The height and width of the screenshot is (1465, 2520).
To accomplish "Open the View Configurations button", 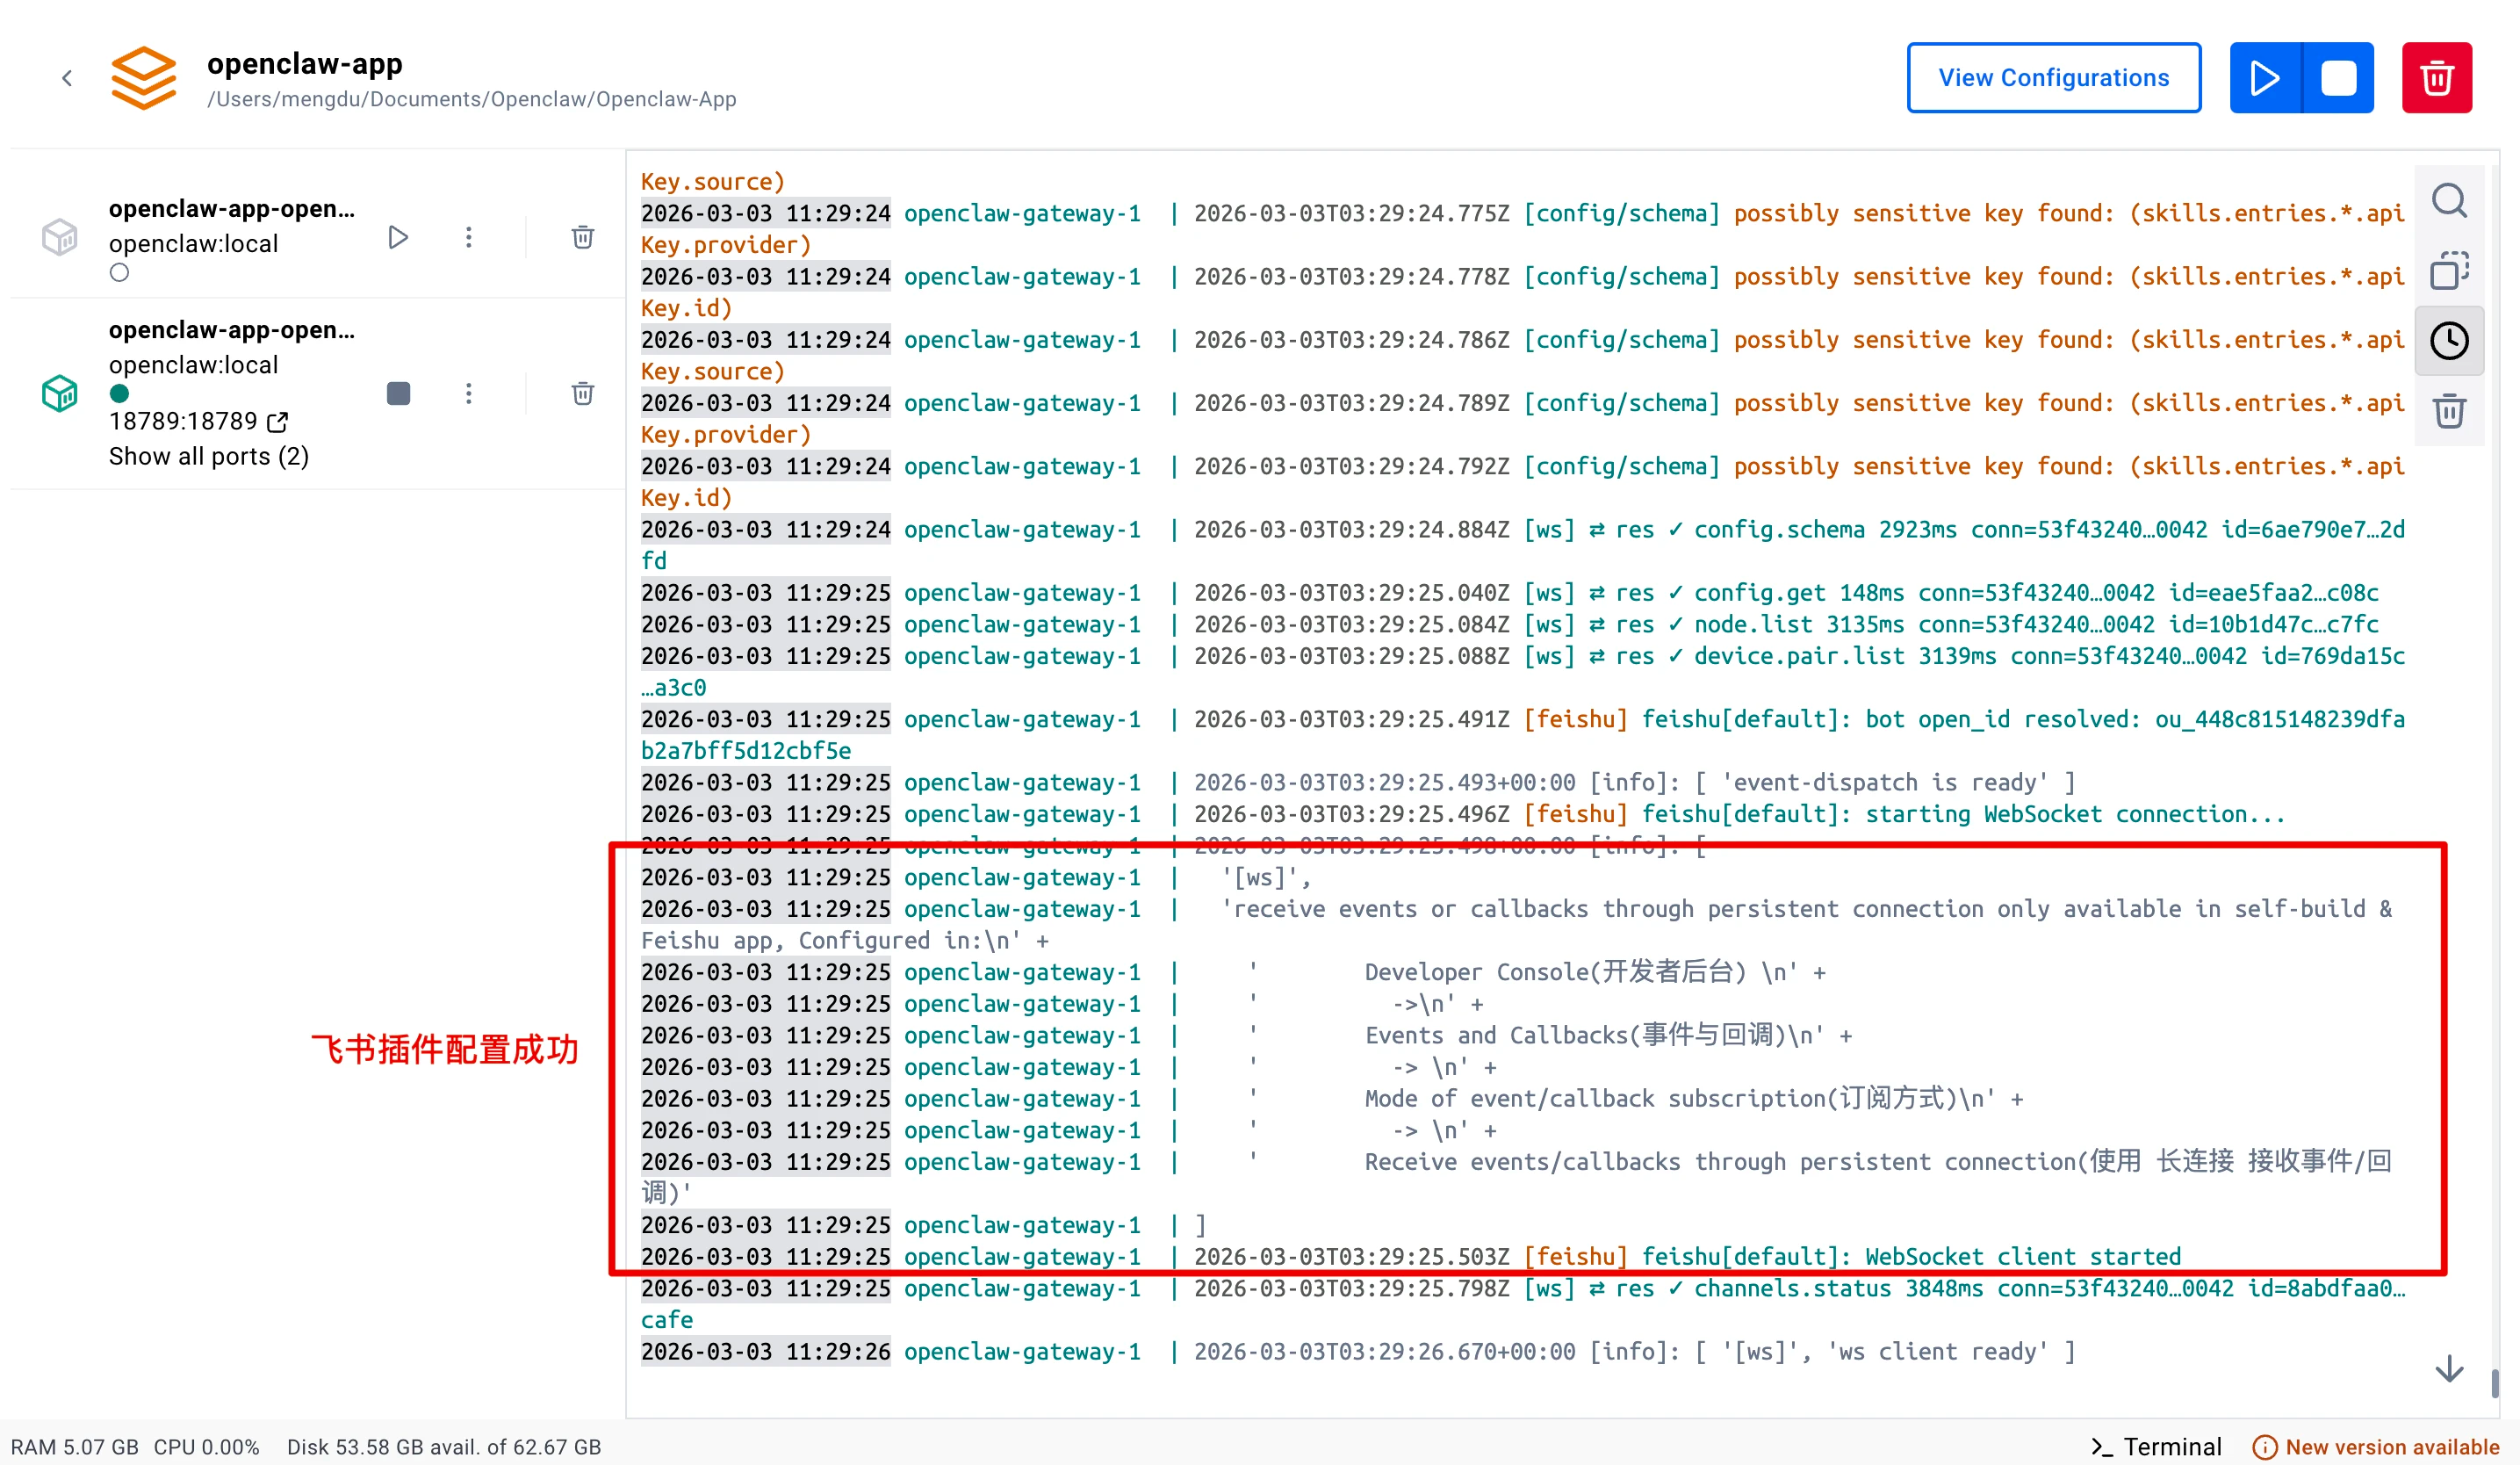I will (x=2053, y=78).
